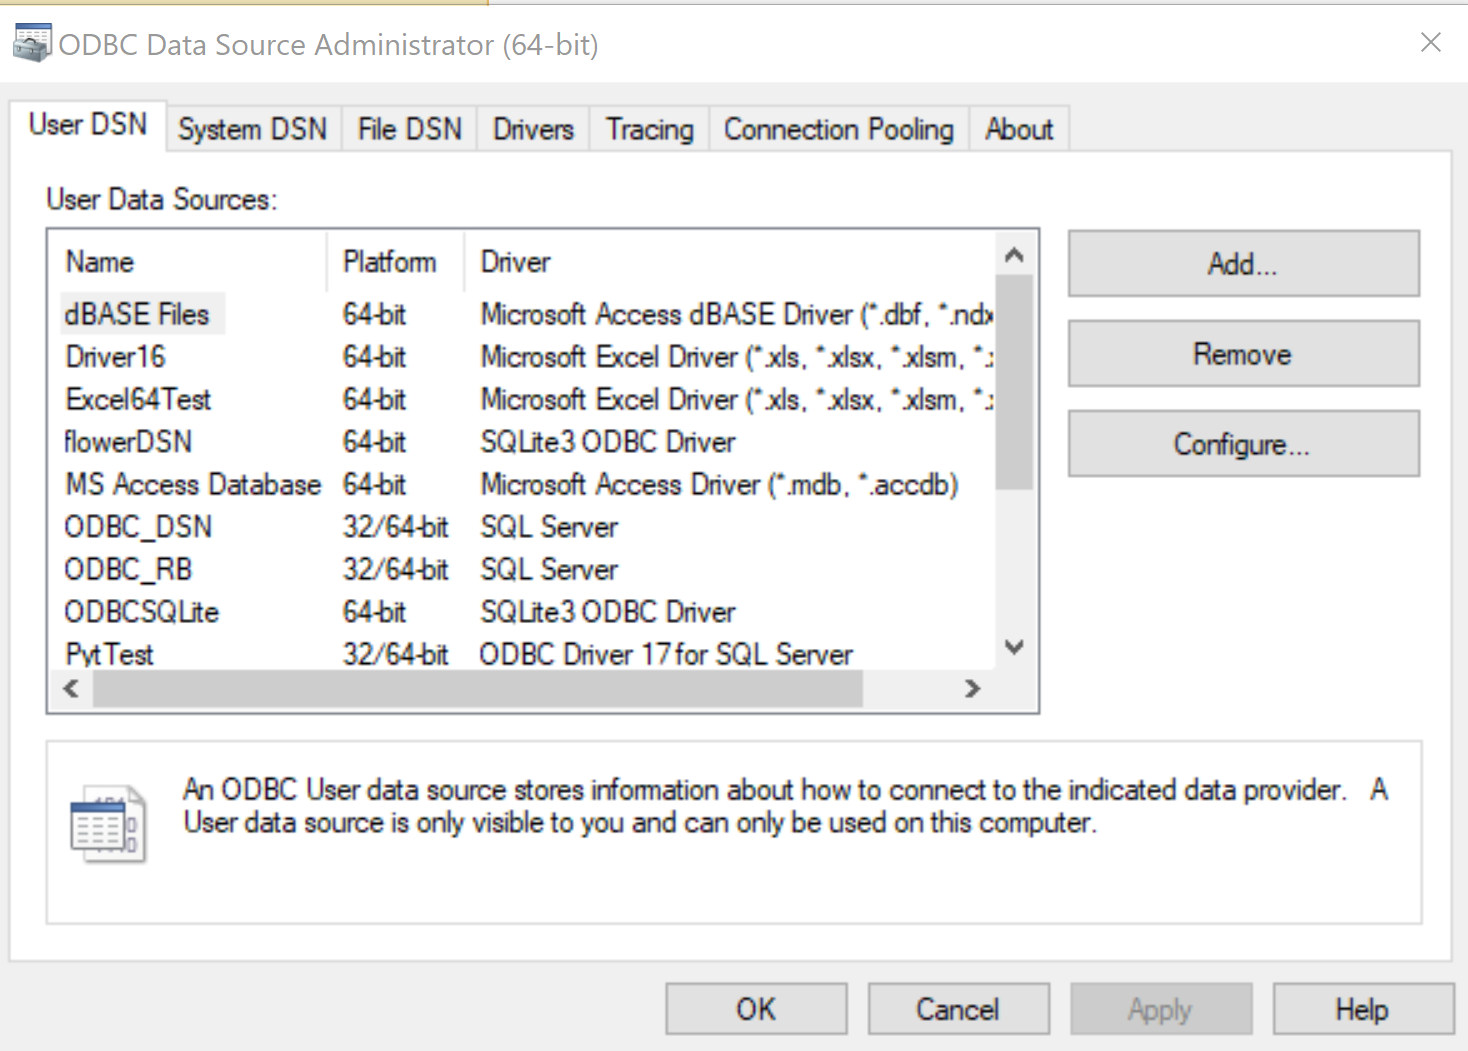Cancel the ODBC dialog
The height and width of the screenshot is (1051, 1468).
tap(957, 1008)
